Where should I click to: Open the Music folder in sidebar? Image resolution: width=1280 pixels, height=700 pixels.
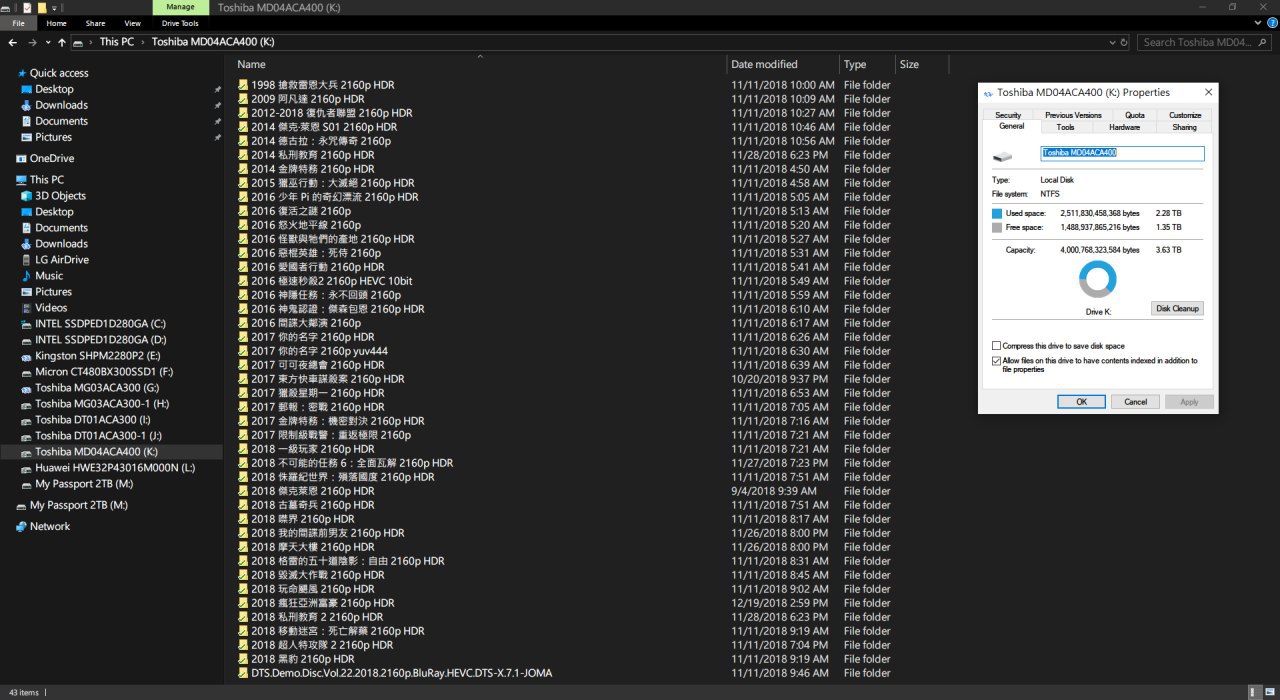point(49,276)
